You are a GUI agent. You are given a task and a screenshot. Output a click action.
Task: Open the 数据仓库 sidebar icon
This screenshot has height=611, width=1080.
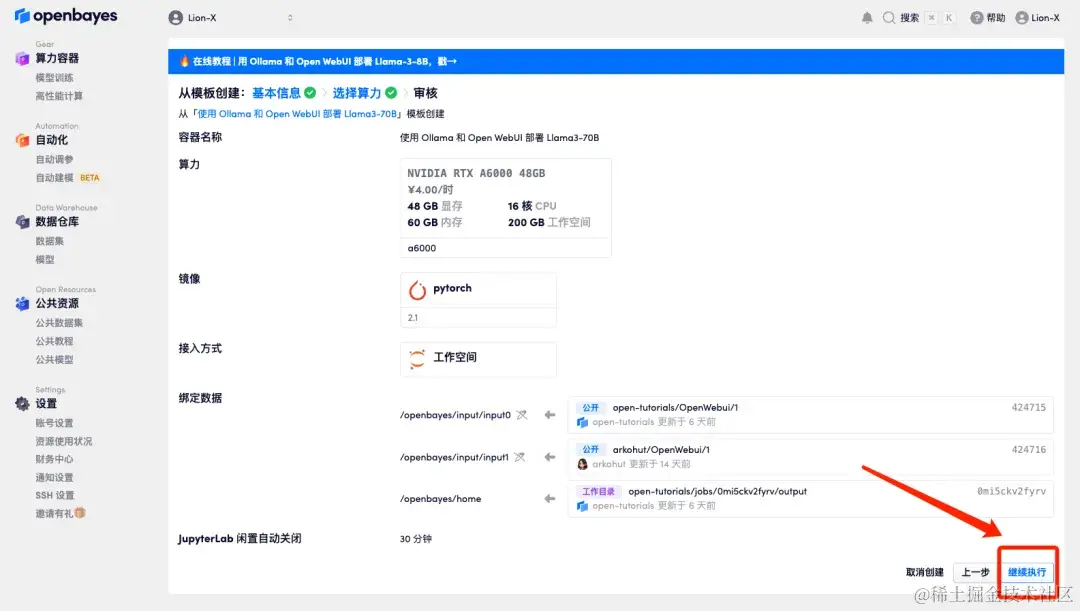(21, 221)
